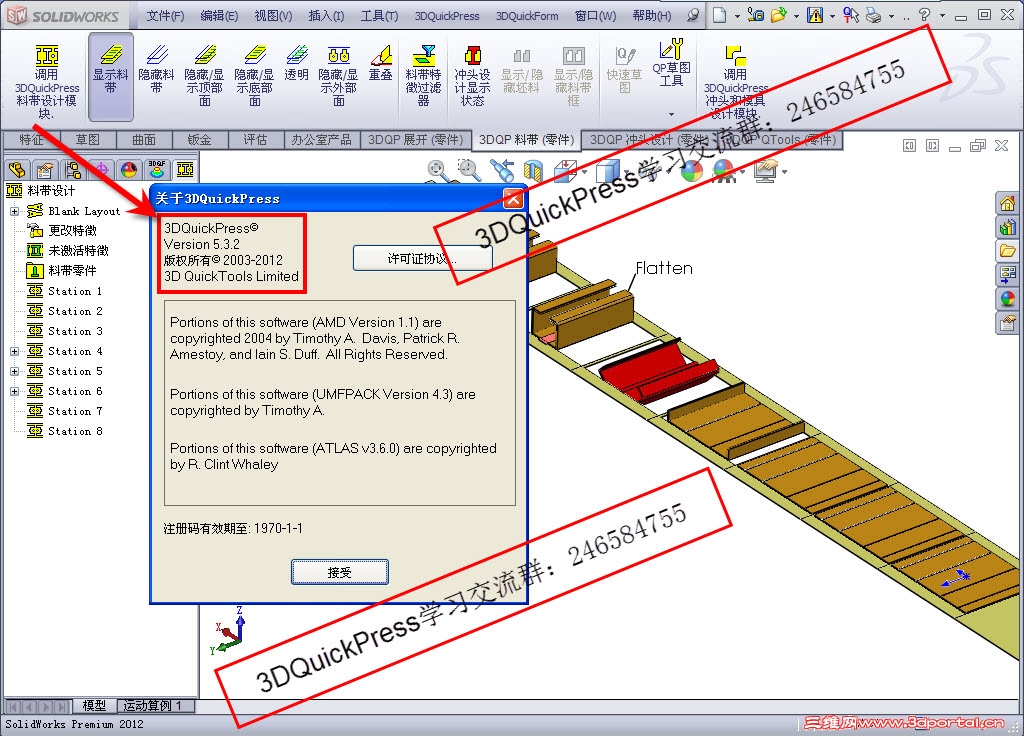
Task: Switch to the 特征 tab
Action: [31, 140]
